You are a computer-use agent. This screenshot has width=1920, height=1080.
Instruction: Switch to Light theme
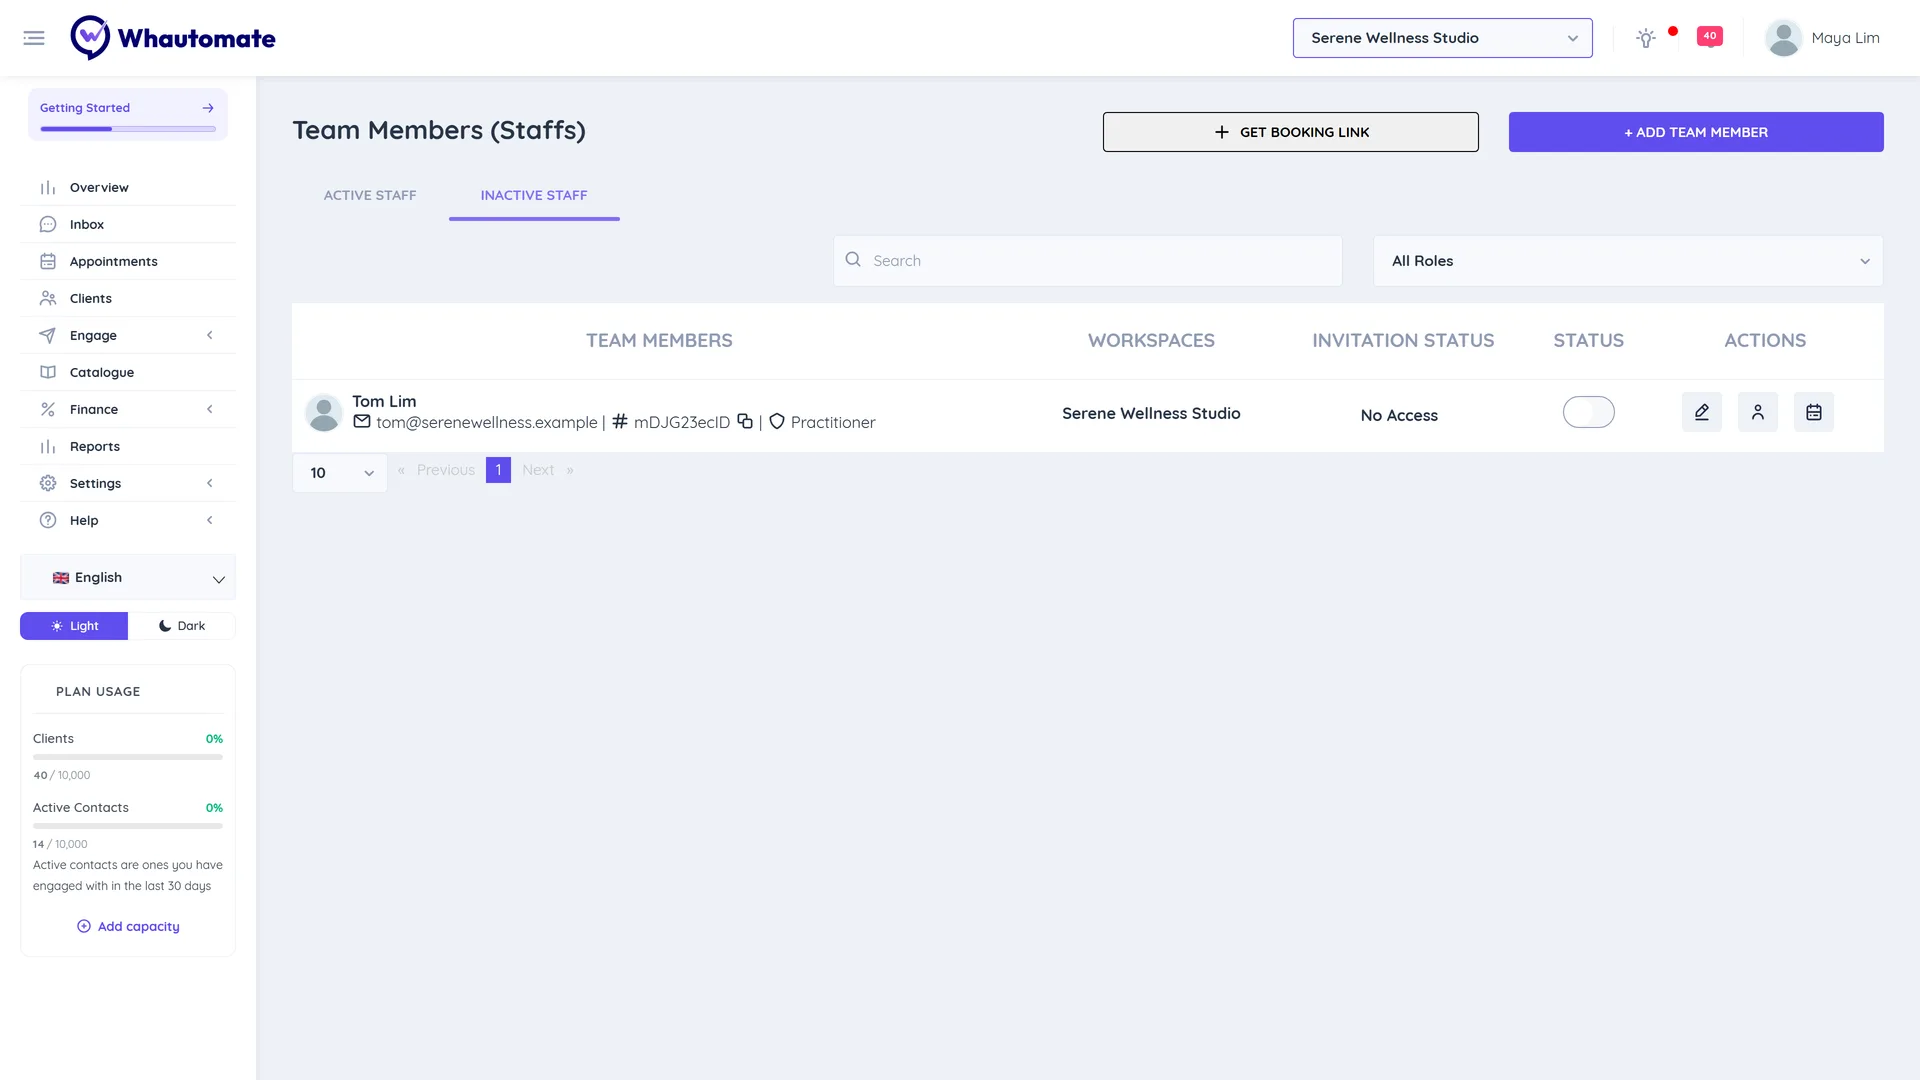click(74, 626)
